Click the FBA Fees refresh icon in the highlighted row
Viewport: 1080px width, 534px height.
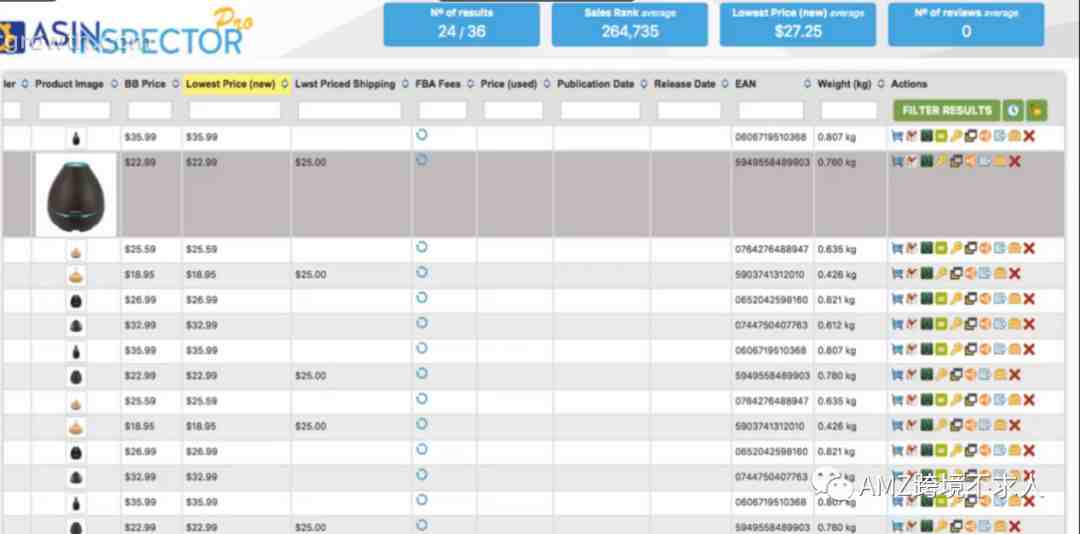[421, 160]
